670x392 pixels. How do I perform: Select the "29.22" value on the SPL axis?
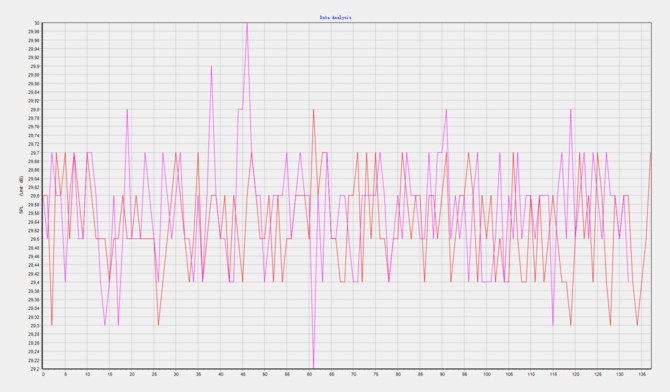pos(34,360)
